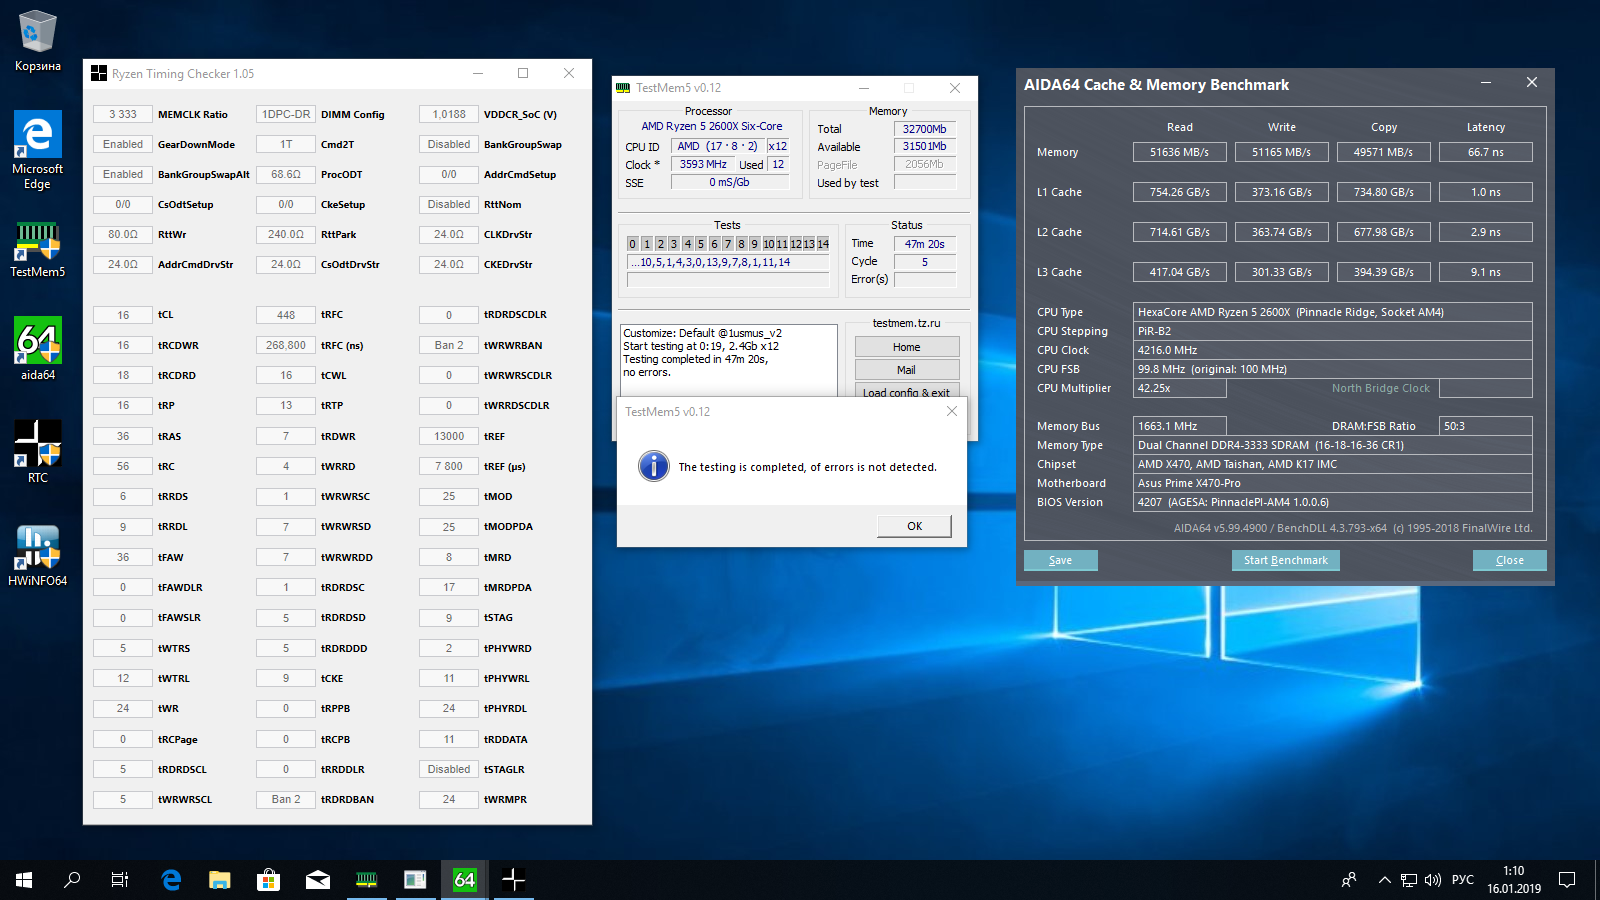Click the volume icon in system tray
The image size is (1600, 900).
pyautogui.click(x=1433, y=880)
